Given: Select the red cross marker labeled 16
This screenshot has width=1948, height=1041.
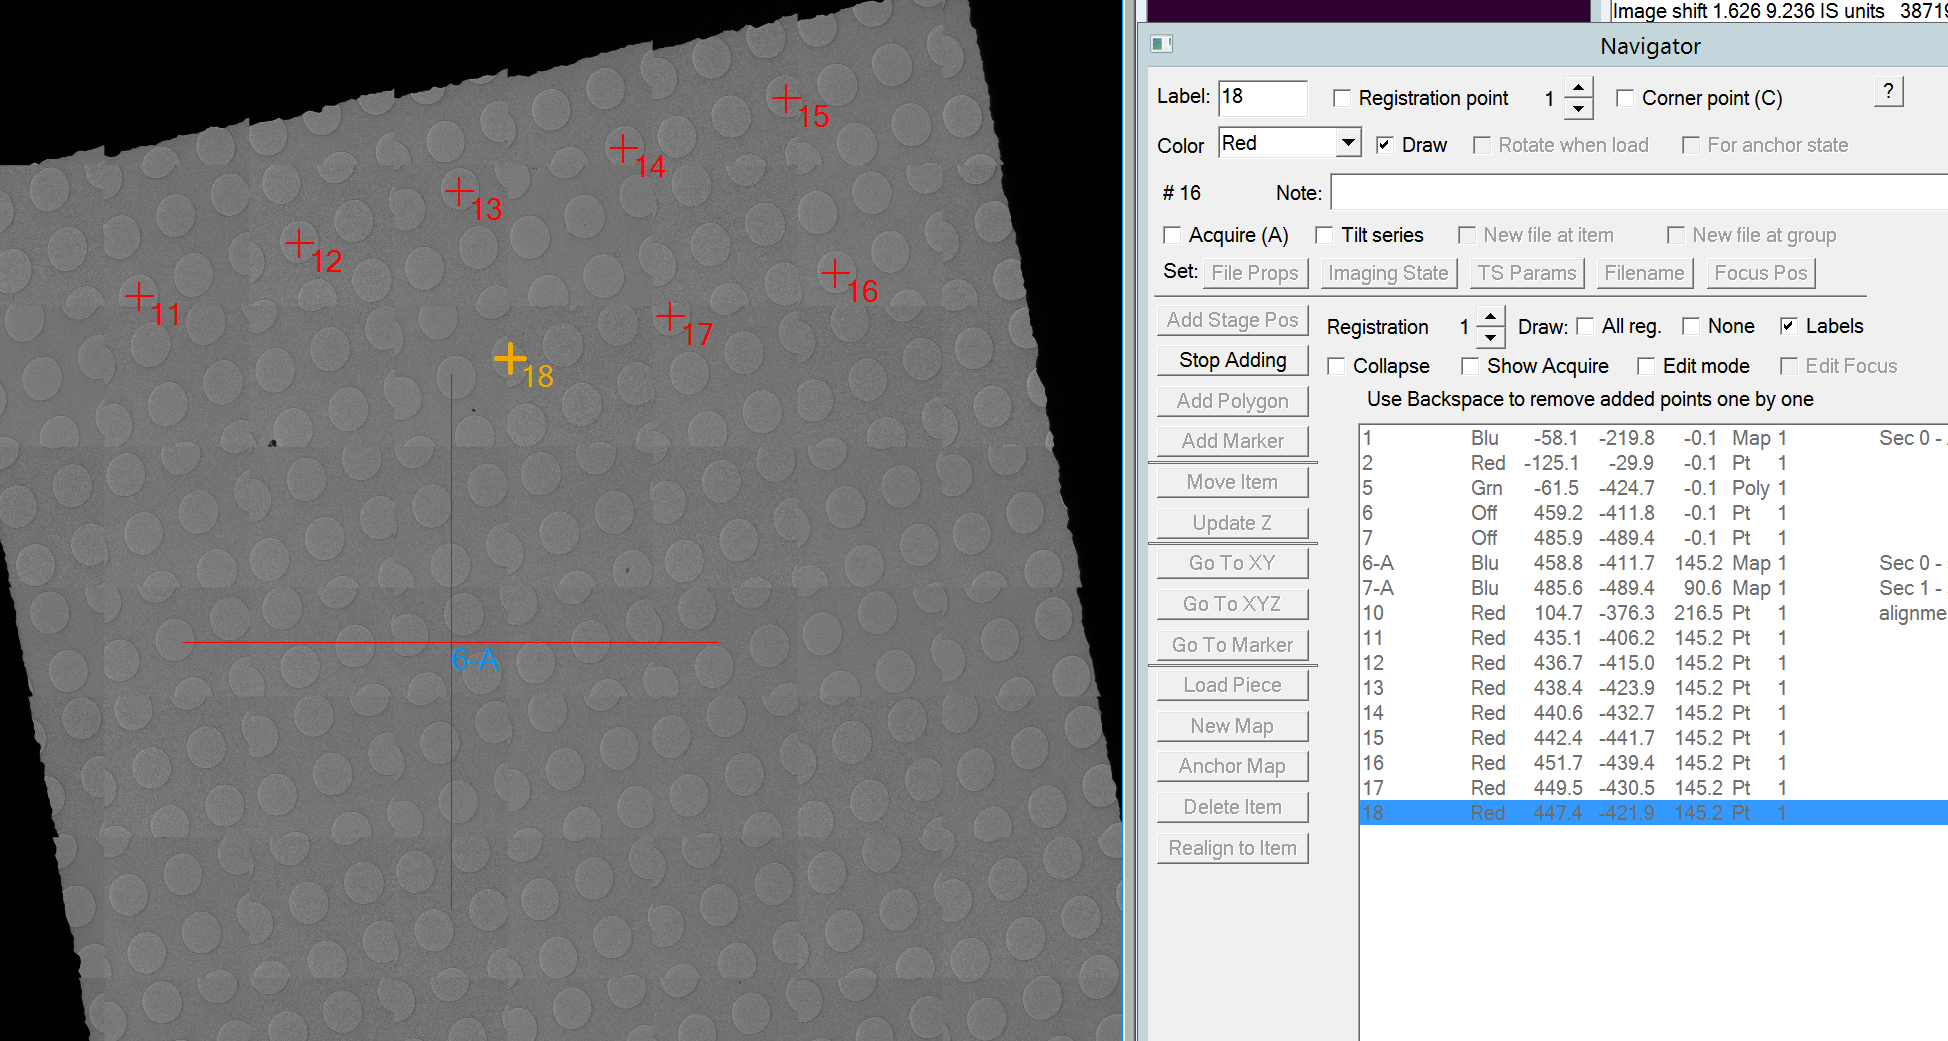Looking at the screenshot, I should 835,272.
